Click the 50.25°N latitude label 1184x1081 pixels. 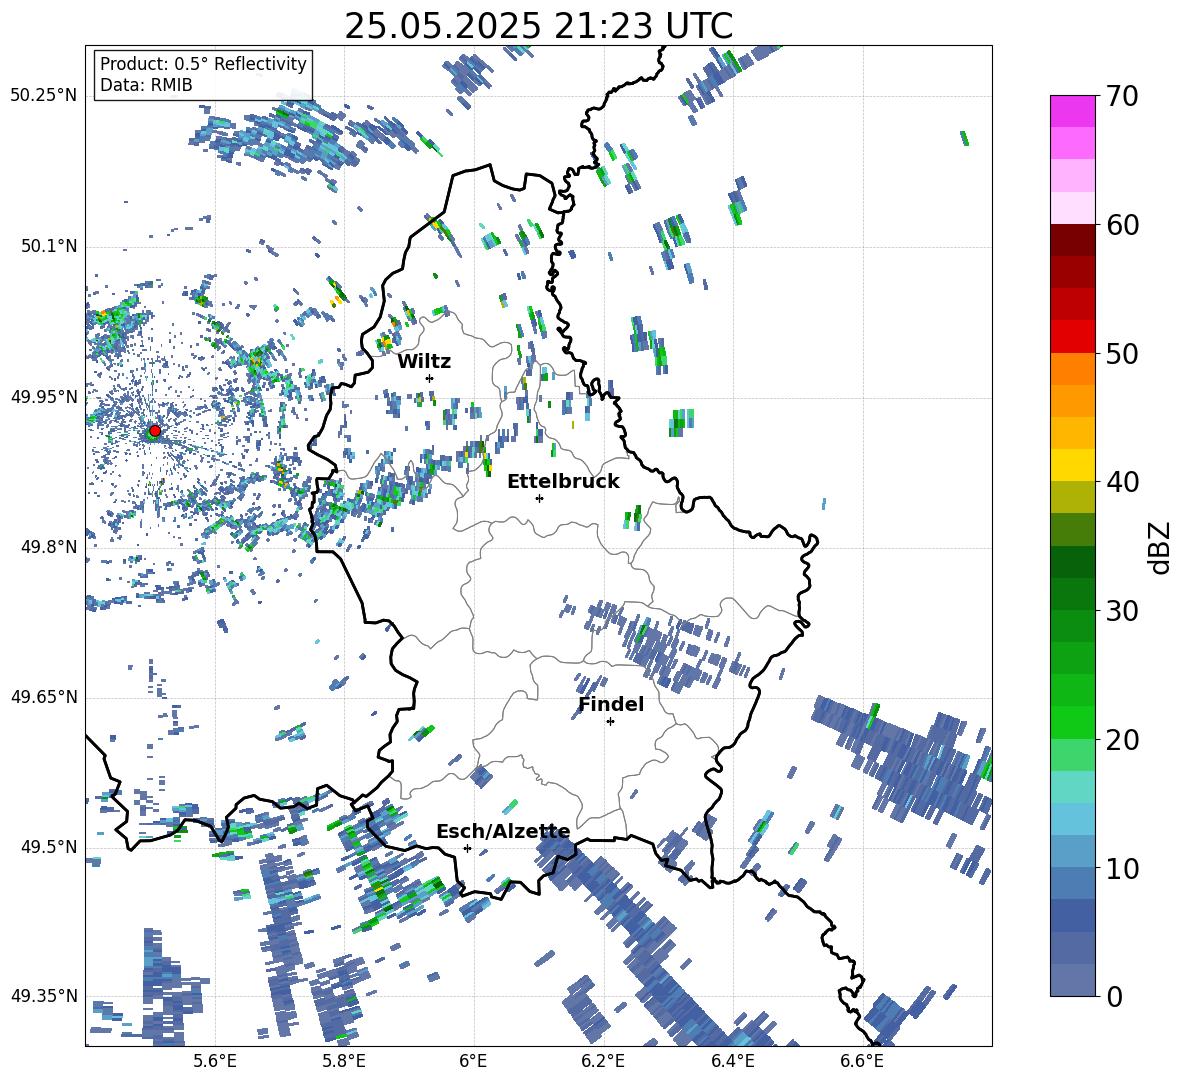[x=44, y=96]
